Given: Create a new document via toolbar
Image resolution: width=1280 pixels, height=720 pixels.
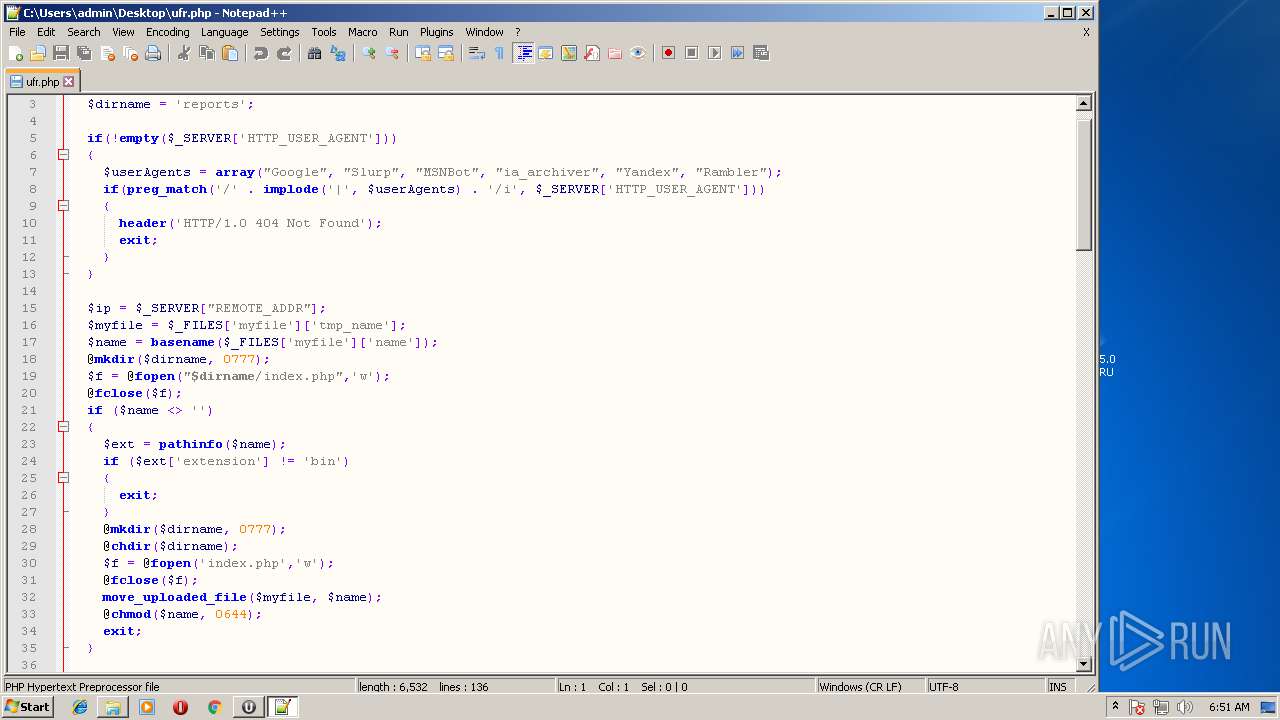Looking at the screenshot, I should (x=16, y=53).
